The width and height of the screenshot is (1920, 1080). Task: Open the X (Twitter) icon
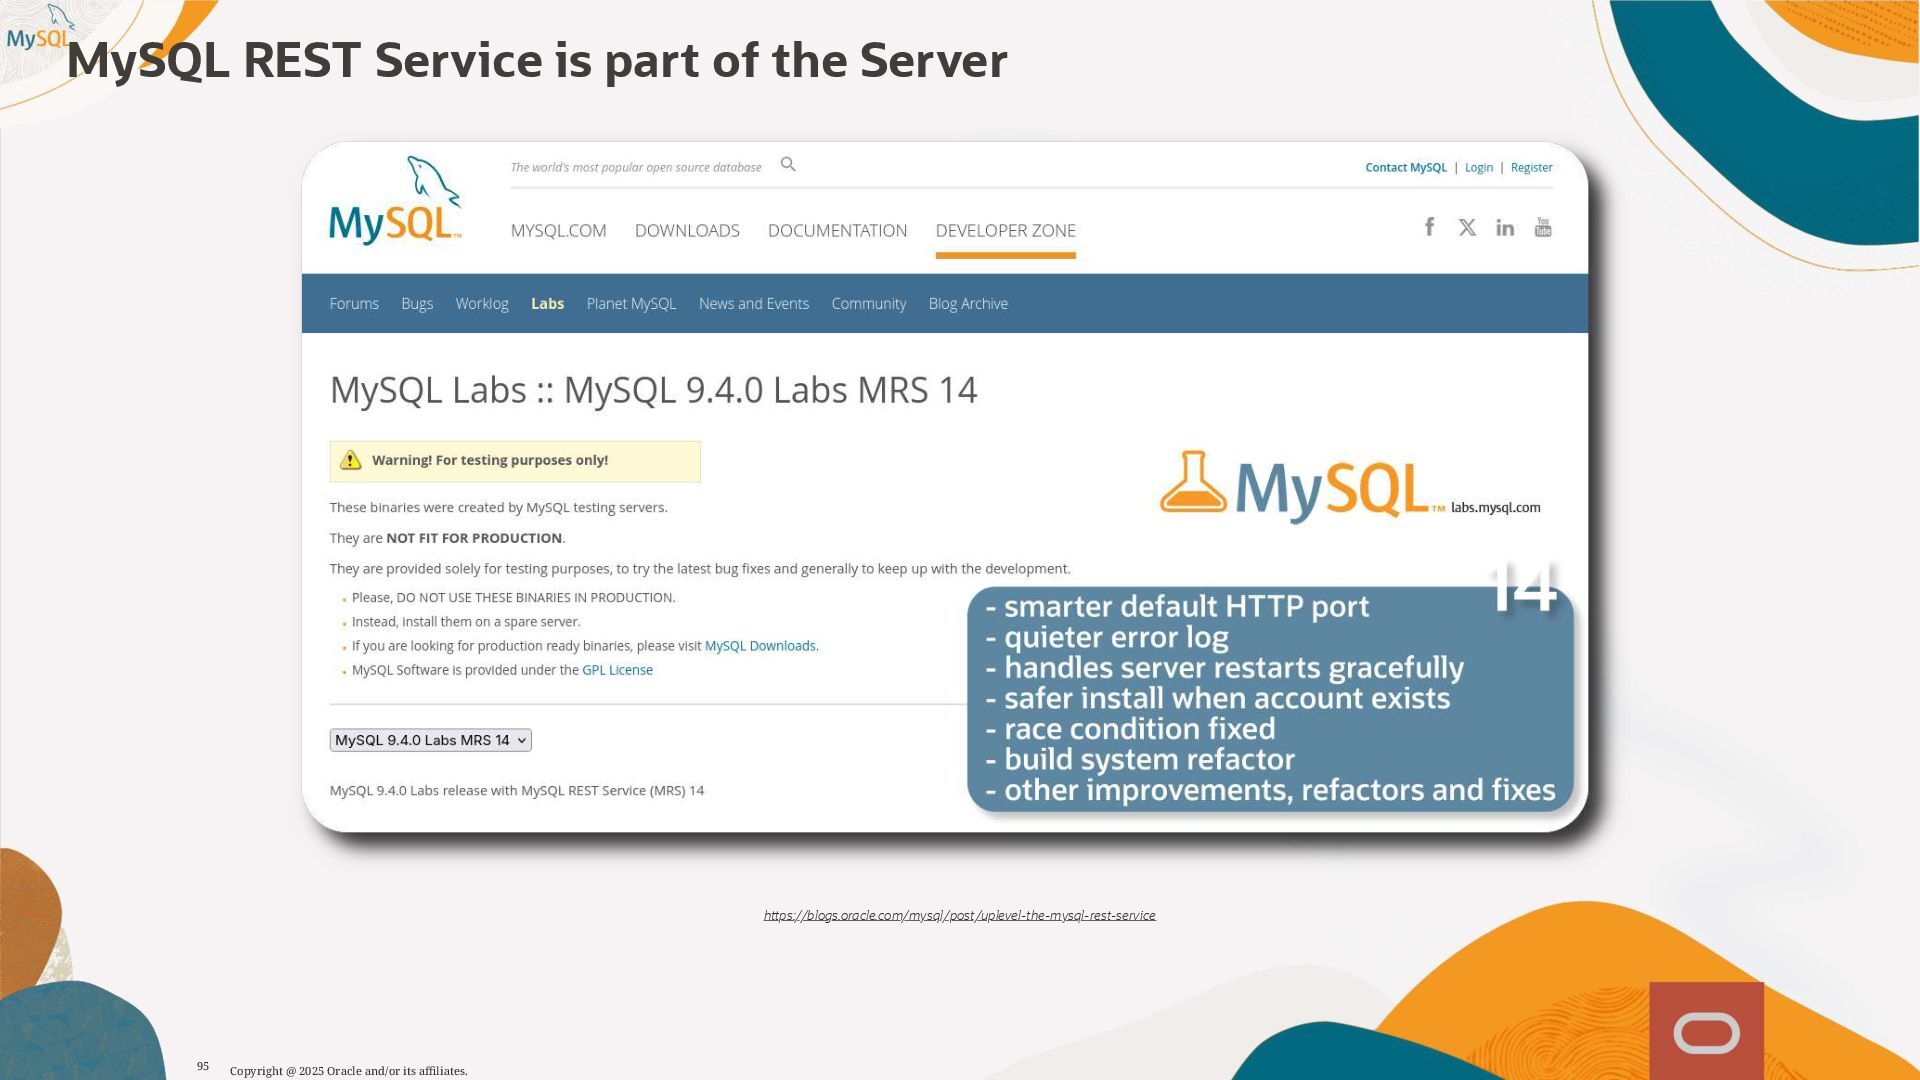click(1467, 228)
